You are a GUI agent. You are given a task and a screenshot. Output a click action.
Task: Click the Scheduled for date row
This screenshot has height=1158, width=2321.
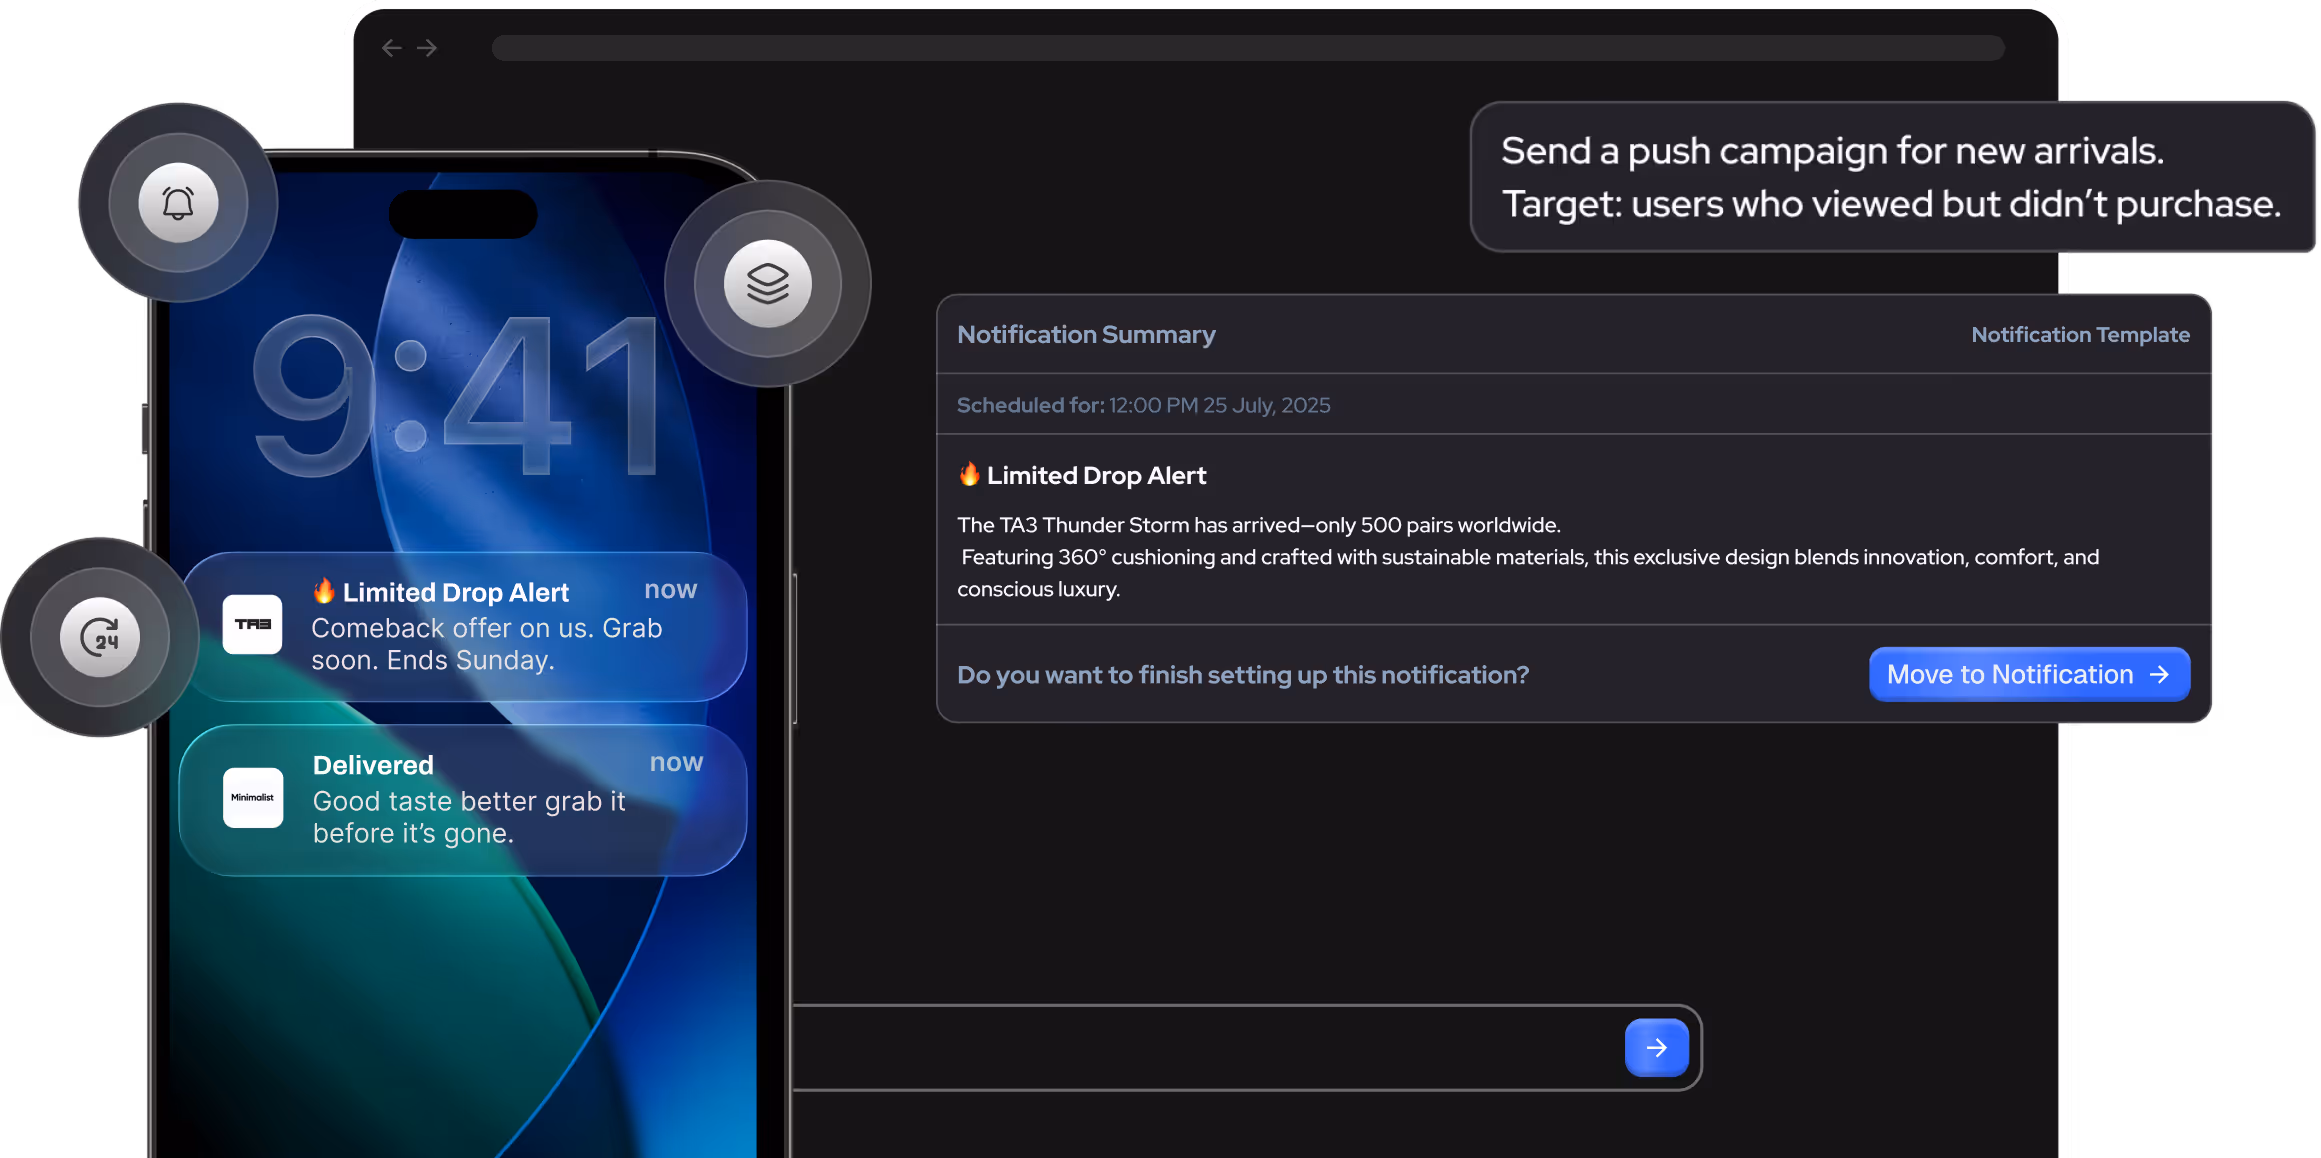click(x=1143, y=405)
